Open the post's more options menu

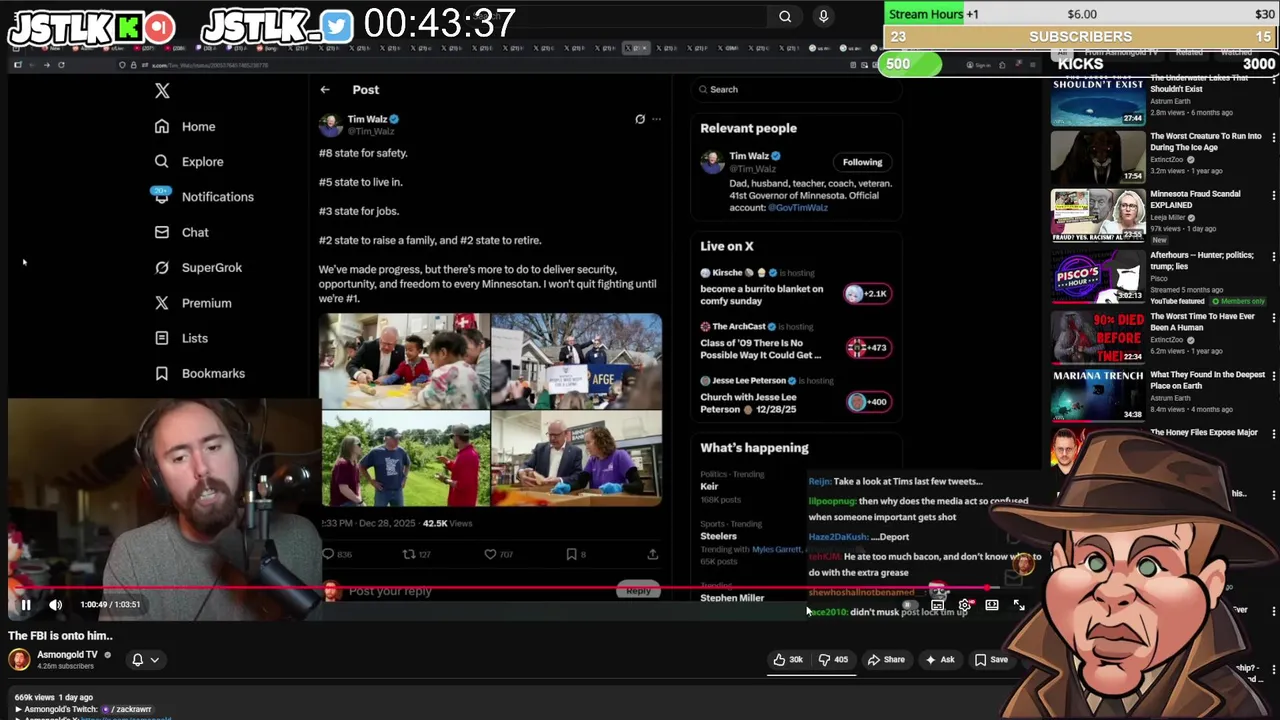tap(656, 119)
